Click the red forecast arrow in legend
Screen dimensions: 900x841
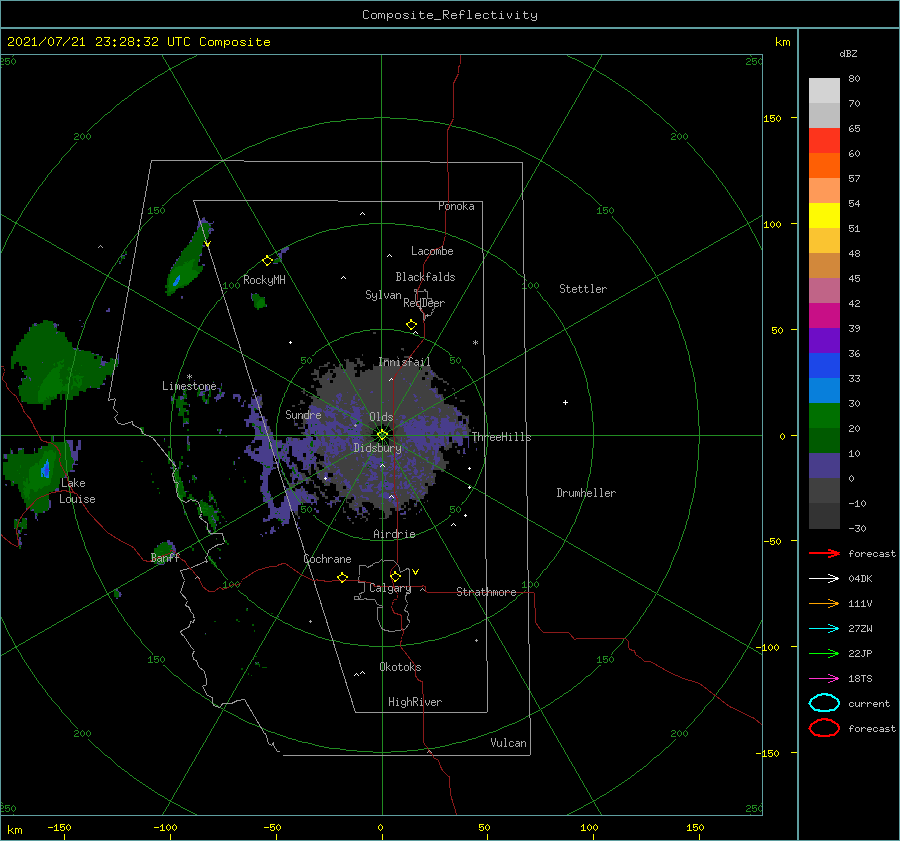[x=824, y=553]
